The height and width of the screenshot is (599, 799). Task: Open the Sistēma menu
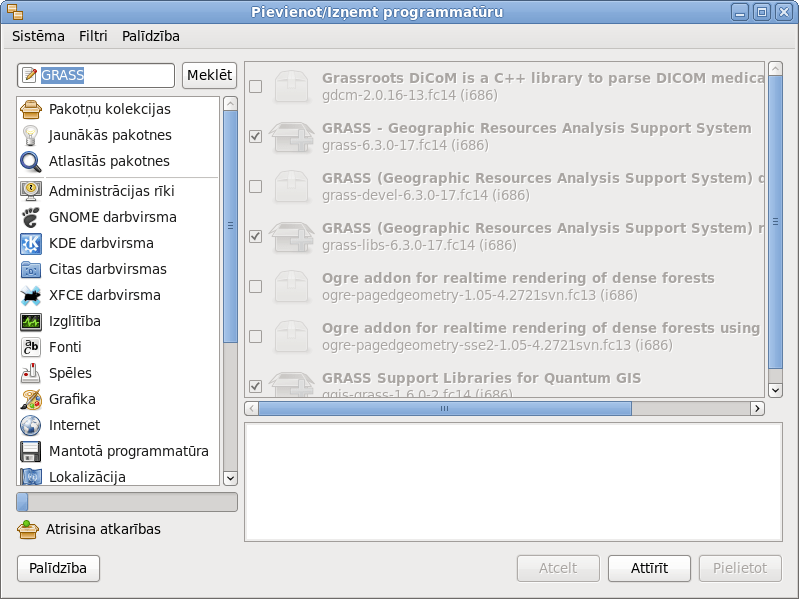tap(38, 36)
